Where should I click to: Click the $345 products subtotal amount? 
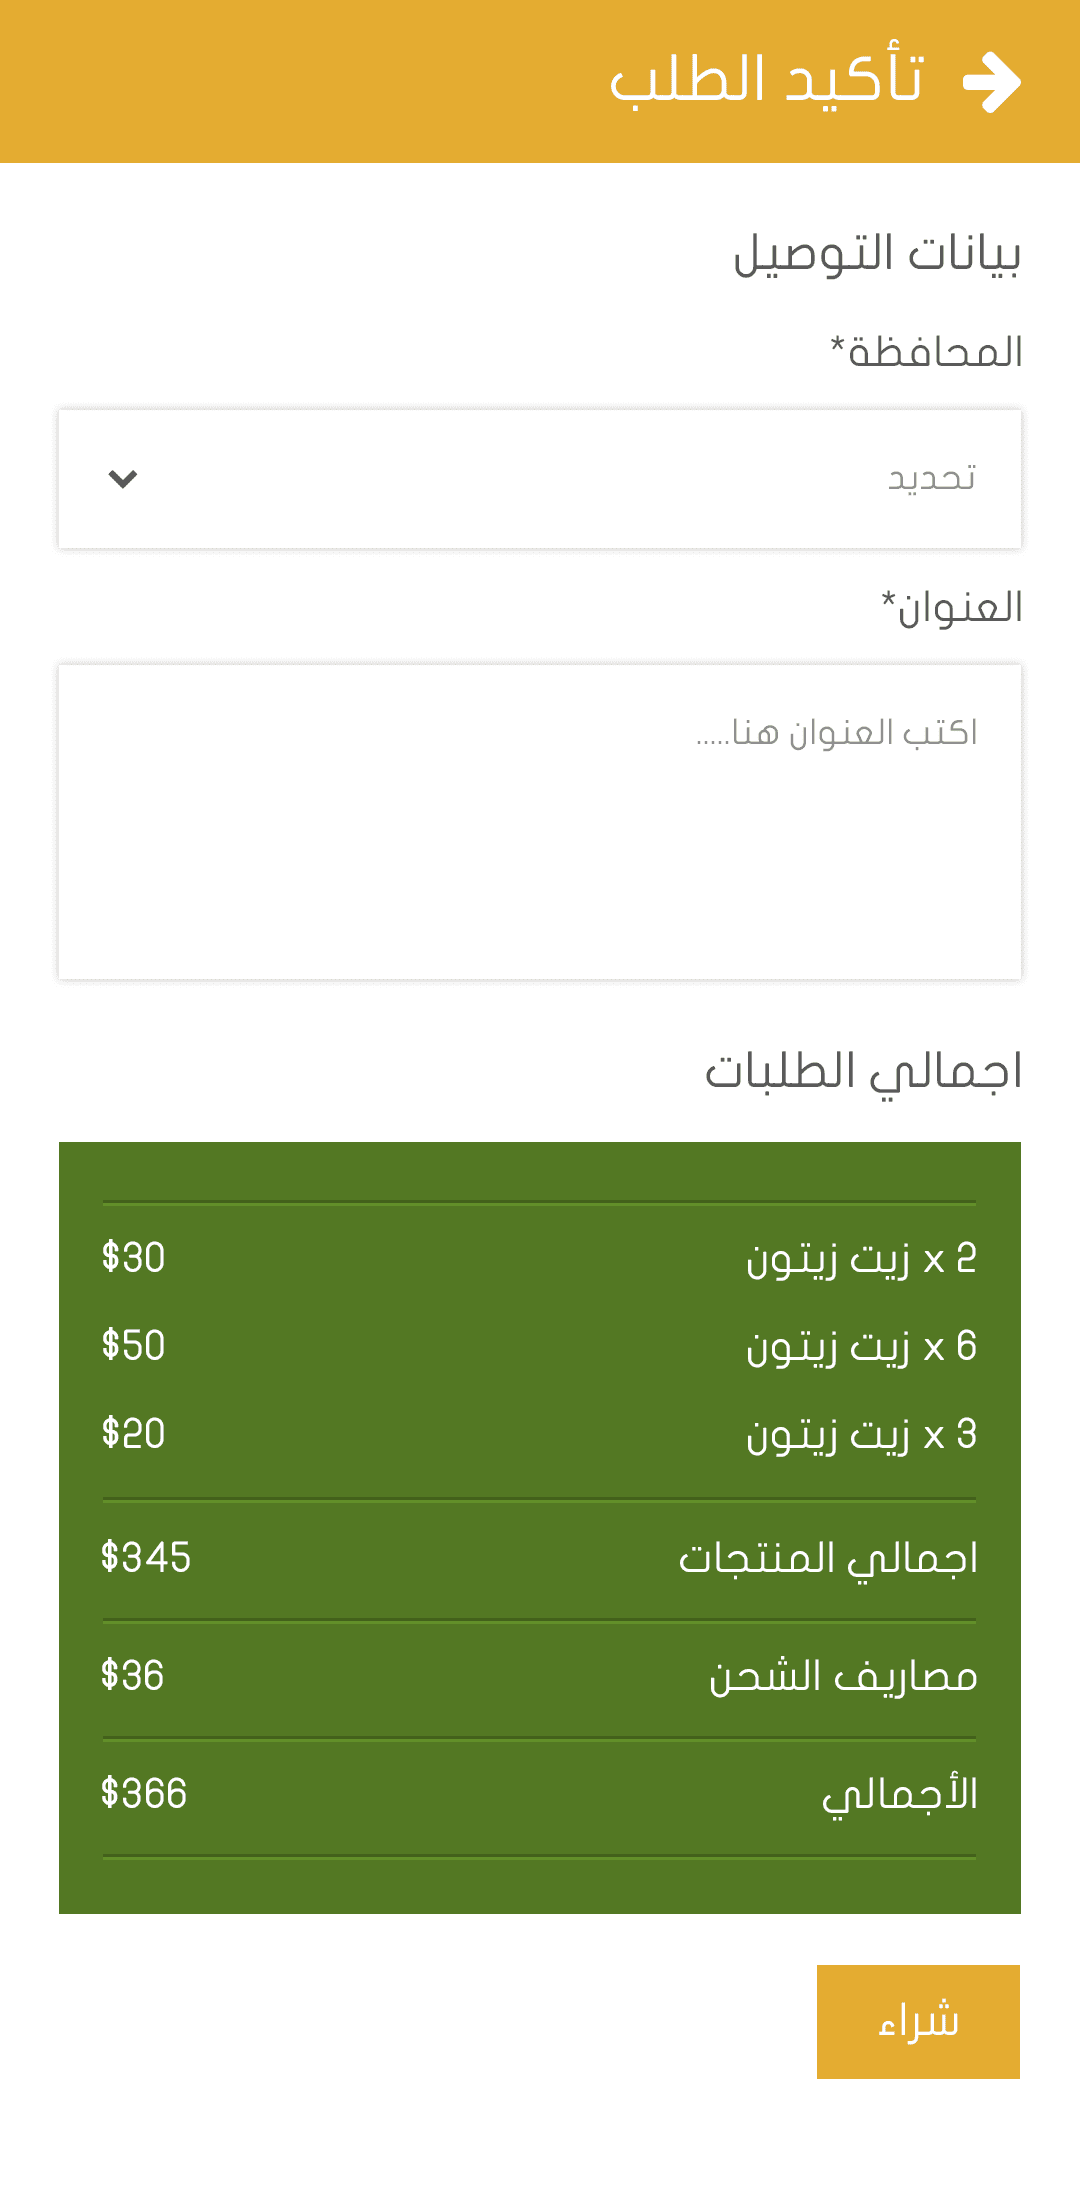coord(145,1557)
